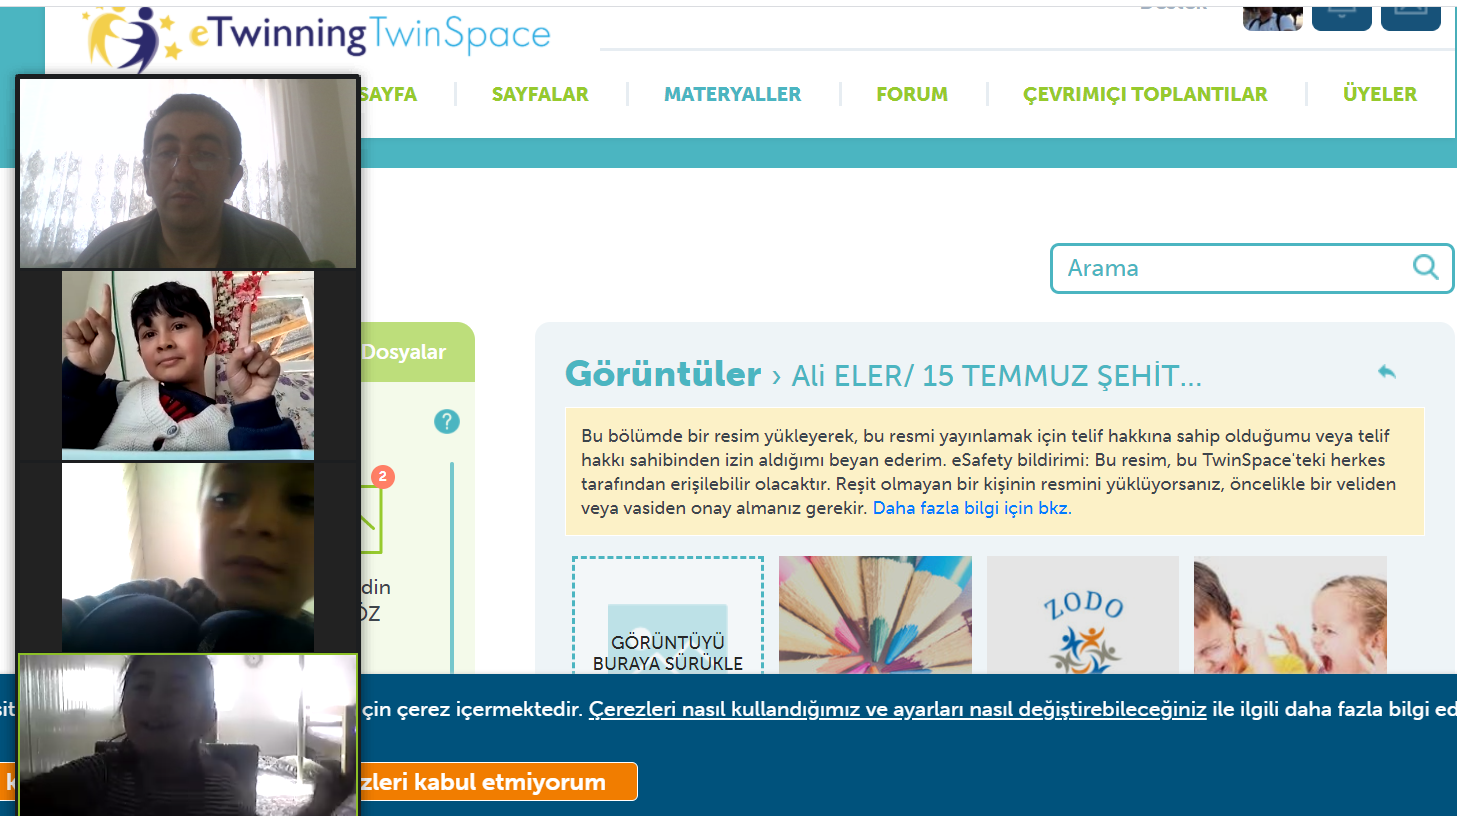1457x816 pixels.
Task: Open the colored pencils image thumbnail
Action: click(875, 615)
